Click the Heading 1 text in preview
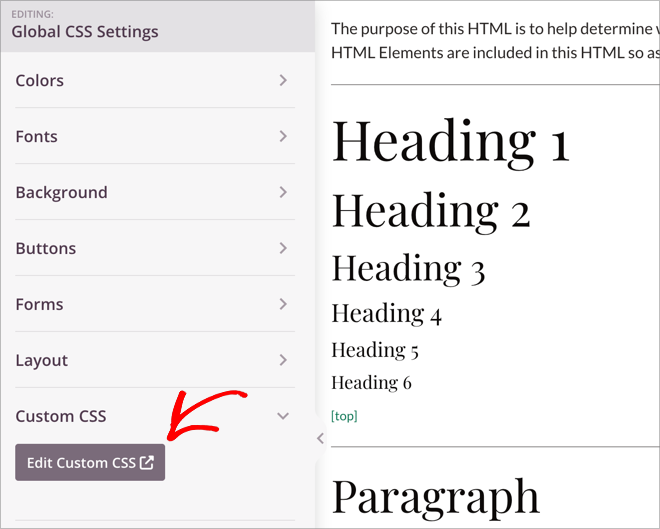The width and height of the screenshot is (660, 529). [x=450, y=141]
